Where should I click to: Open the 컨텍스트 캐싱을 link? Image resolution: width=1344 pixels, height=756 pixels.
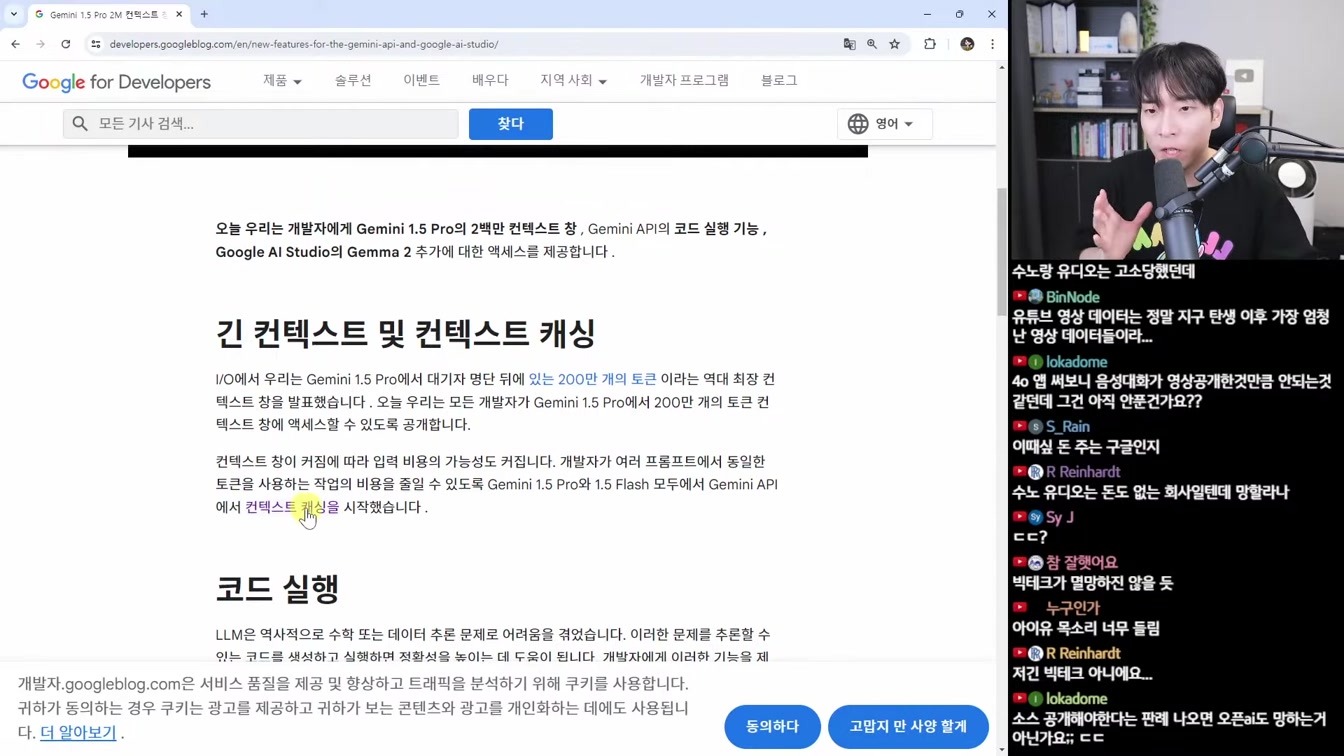click(292, 507)
